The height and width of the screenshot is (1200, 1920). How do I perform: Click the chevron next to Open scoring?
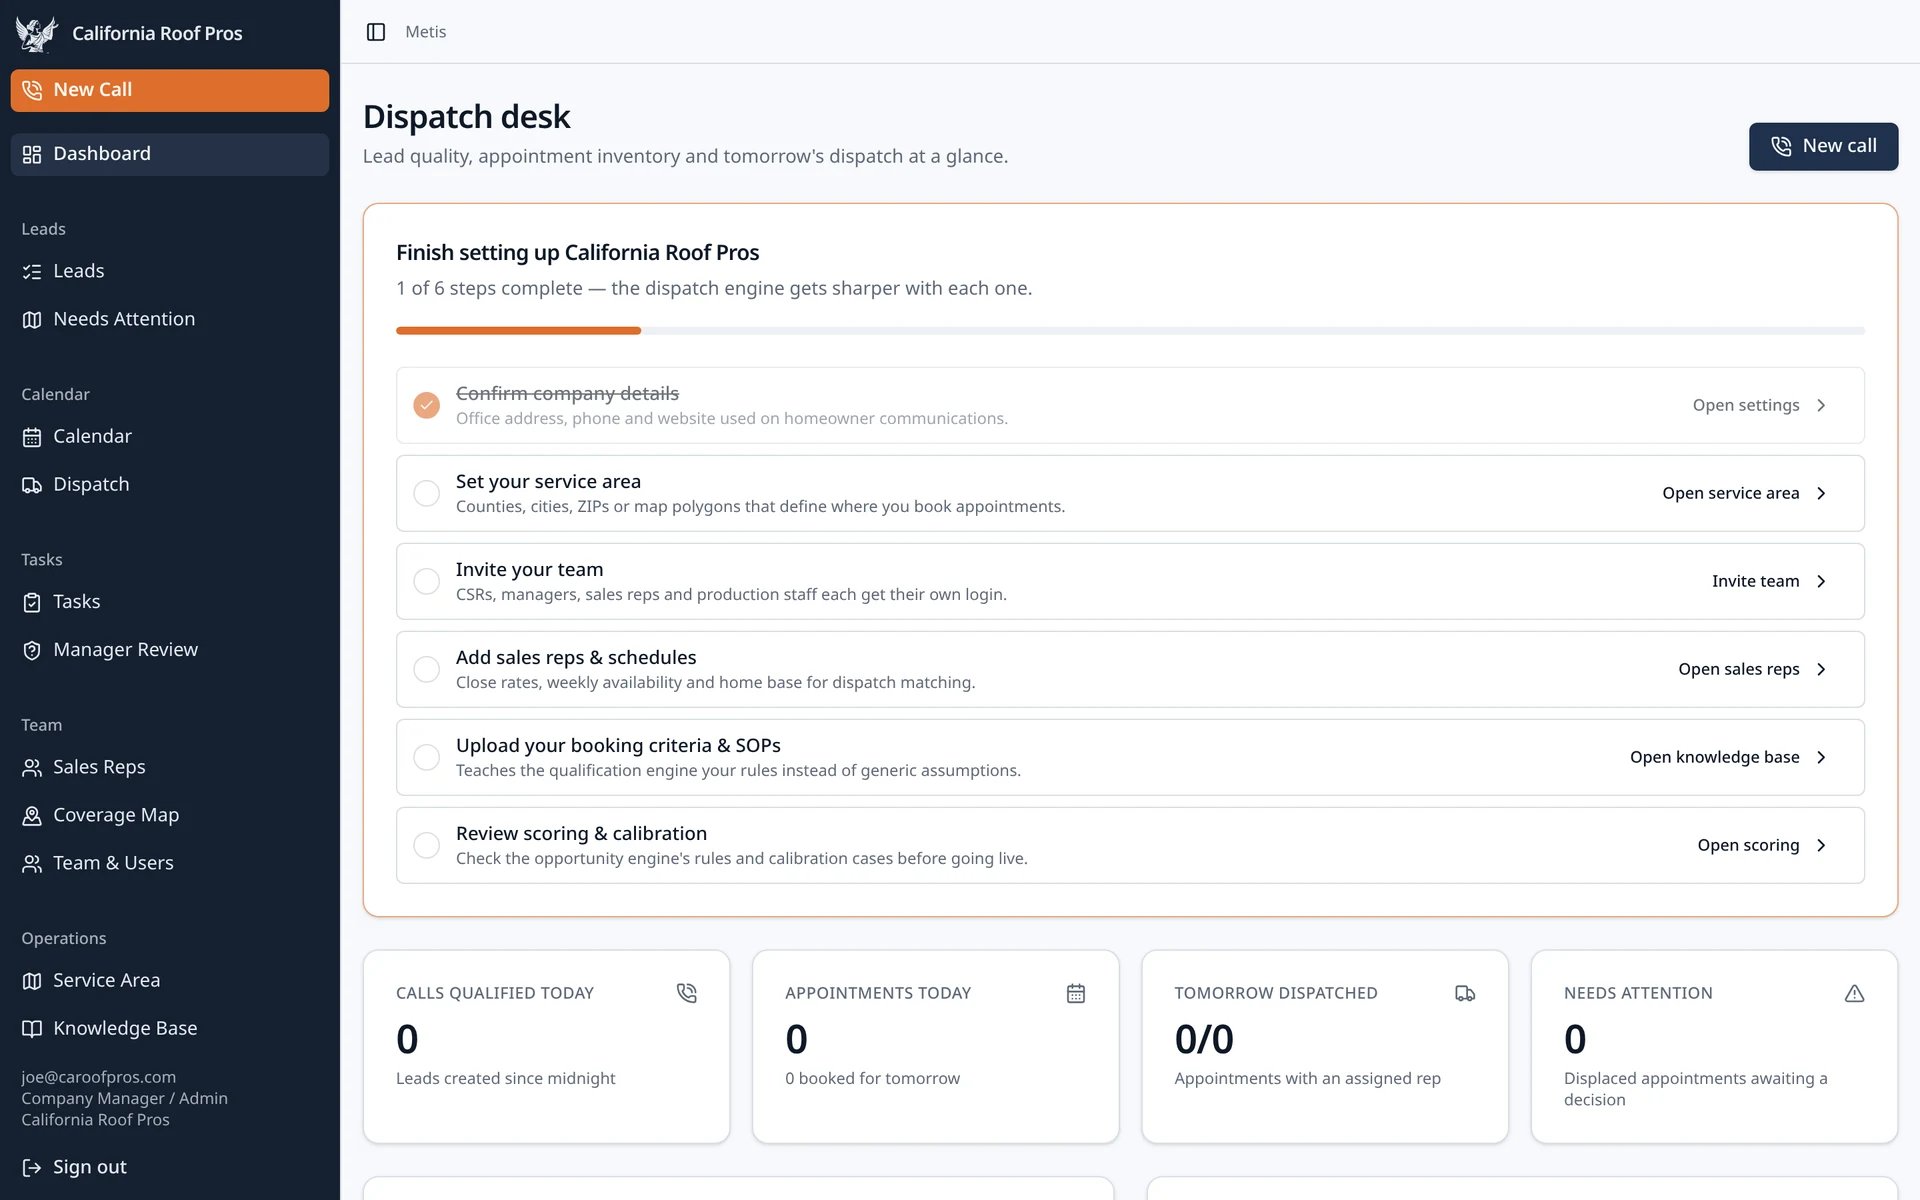1821,845
